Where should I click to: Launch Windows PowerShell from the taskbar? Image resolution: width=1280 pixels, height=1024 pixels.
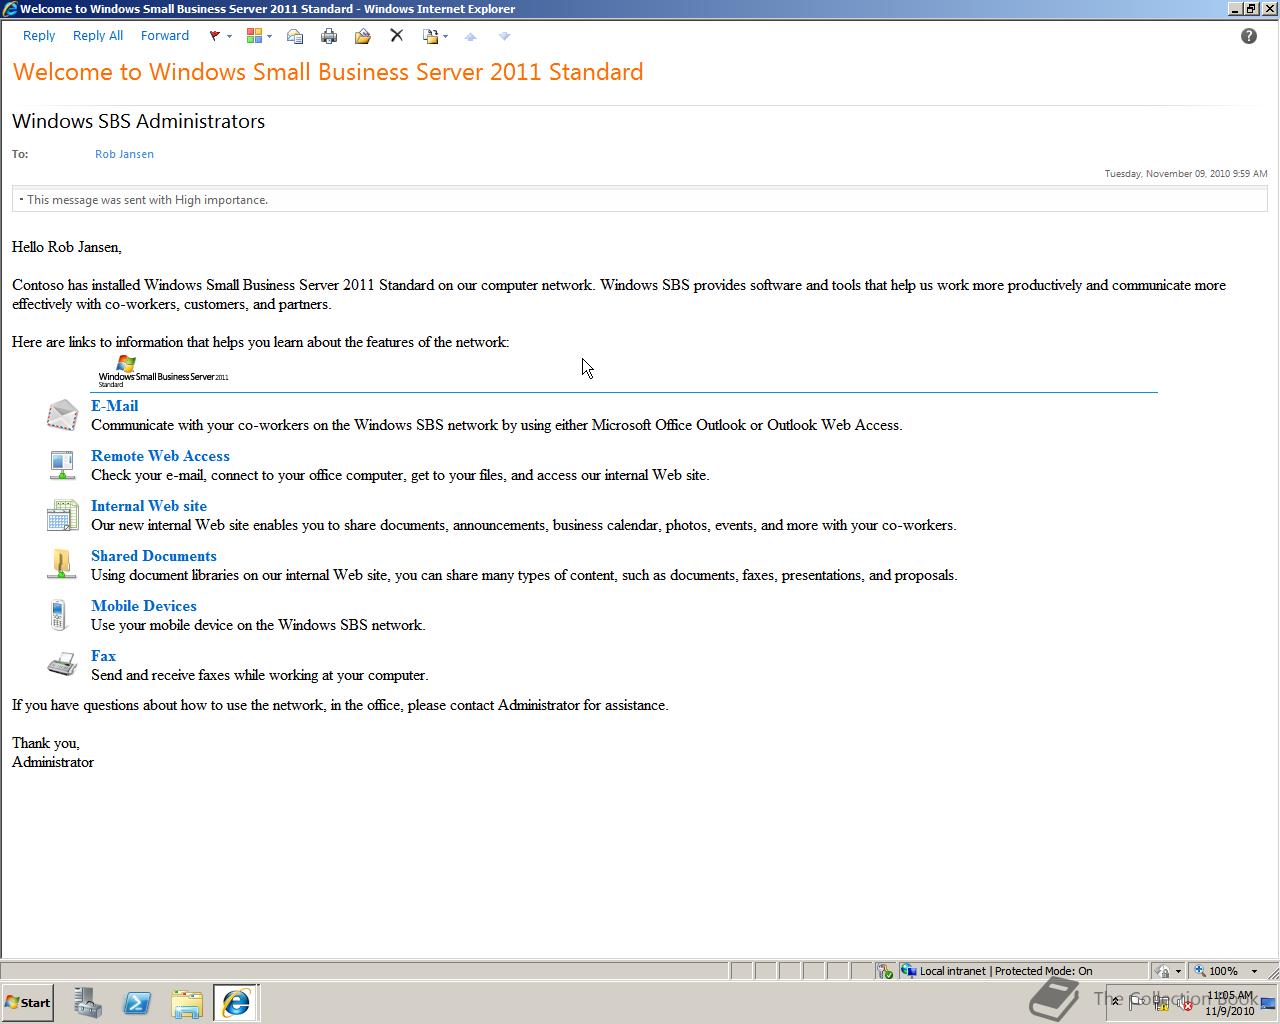(x=137, y=1003)
